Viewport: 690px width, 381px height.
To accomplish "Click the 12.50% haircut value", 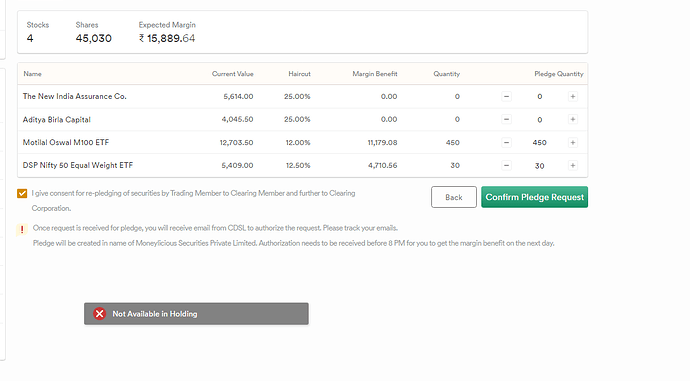I will coord(298,165).
